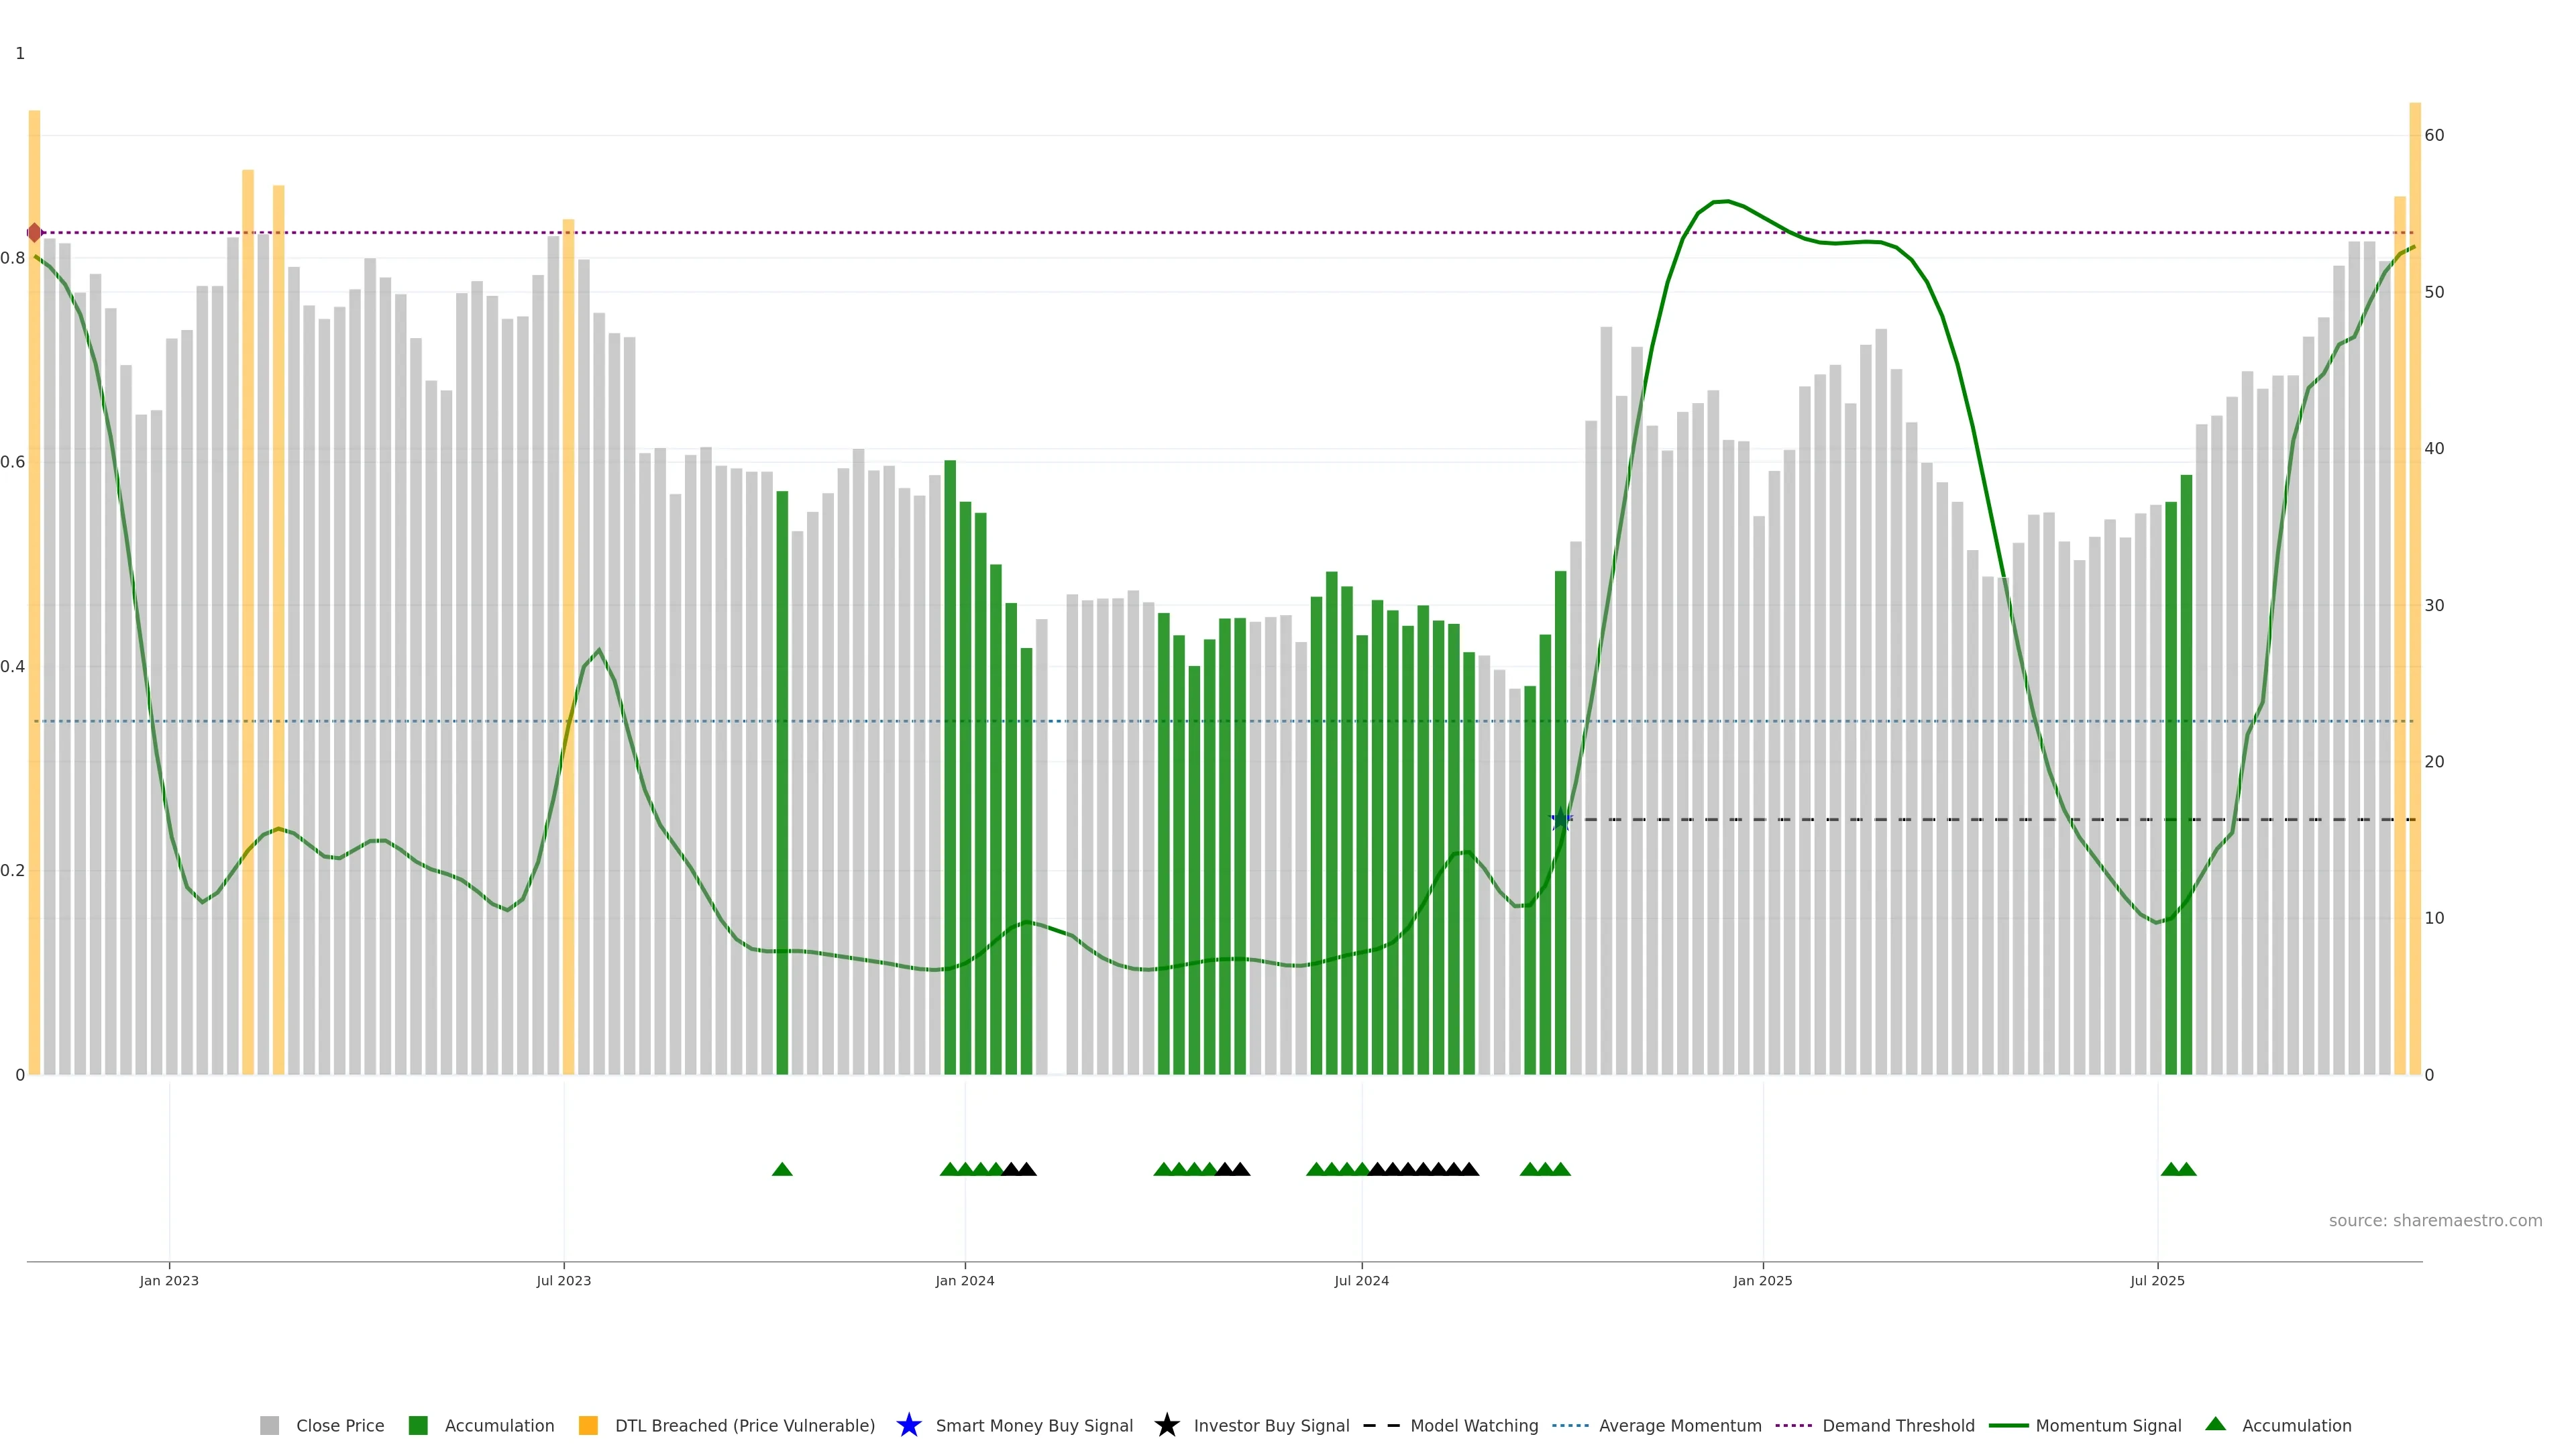
Task: Click the pair of green triangles after Jul 2025
Action: tap(2178, 1169)
